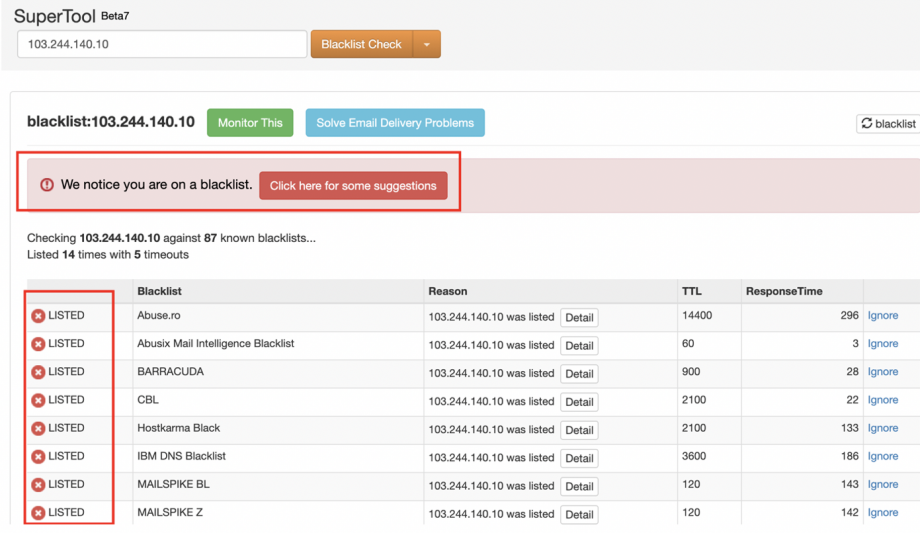This screenshot has height=533, width=920.
Task: Click the LISTED icon for MAILSPIKE BL
Action: [38, 485]
